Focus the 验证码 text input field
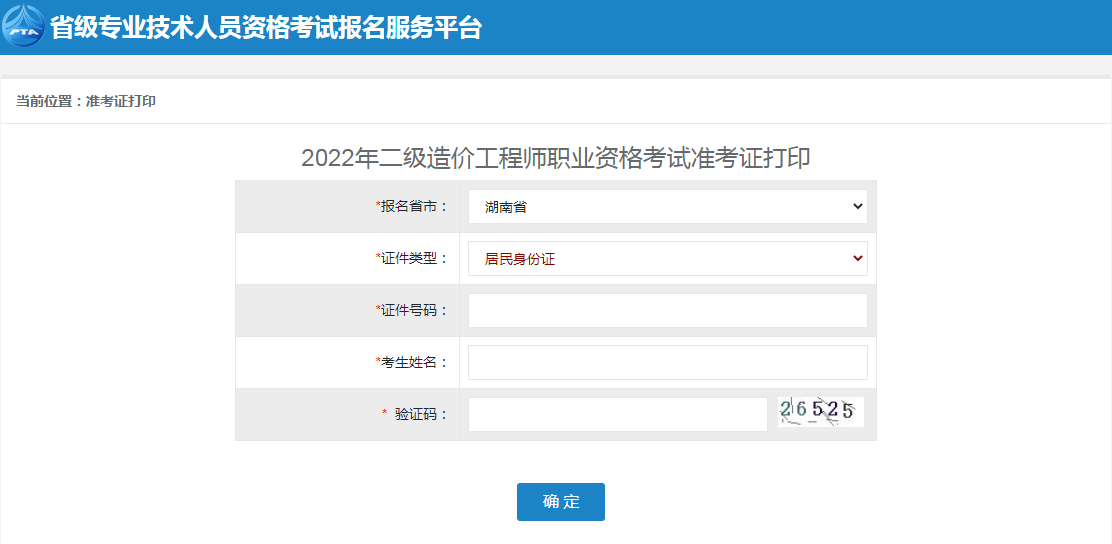 (x=618, y=414)
